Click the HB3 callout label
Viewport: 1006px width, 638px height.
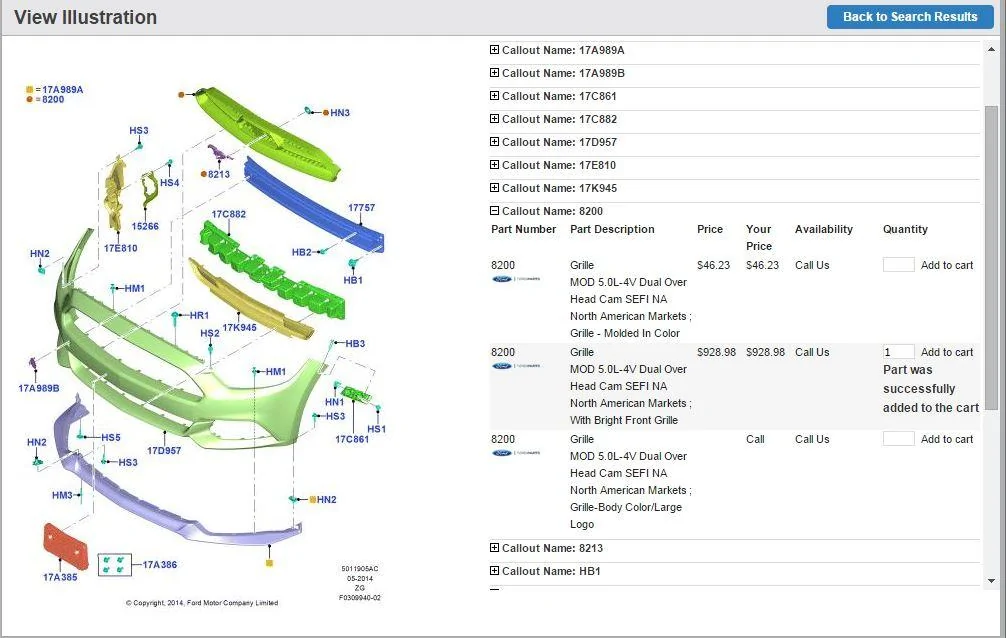coord(355,344)
